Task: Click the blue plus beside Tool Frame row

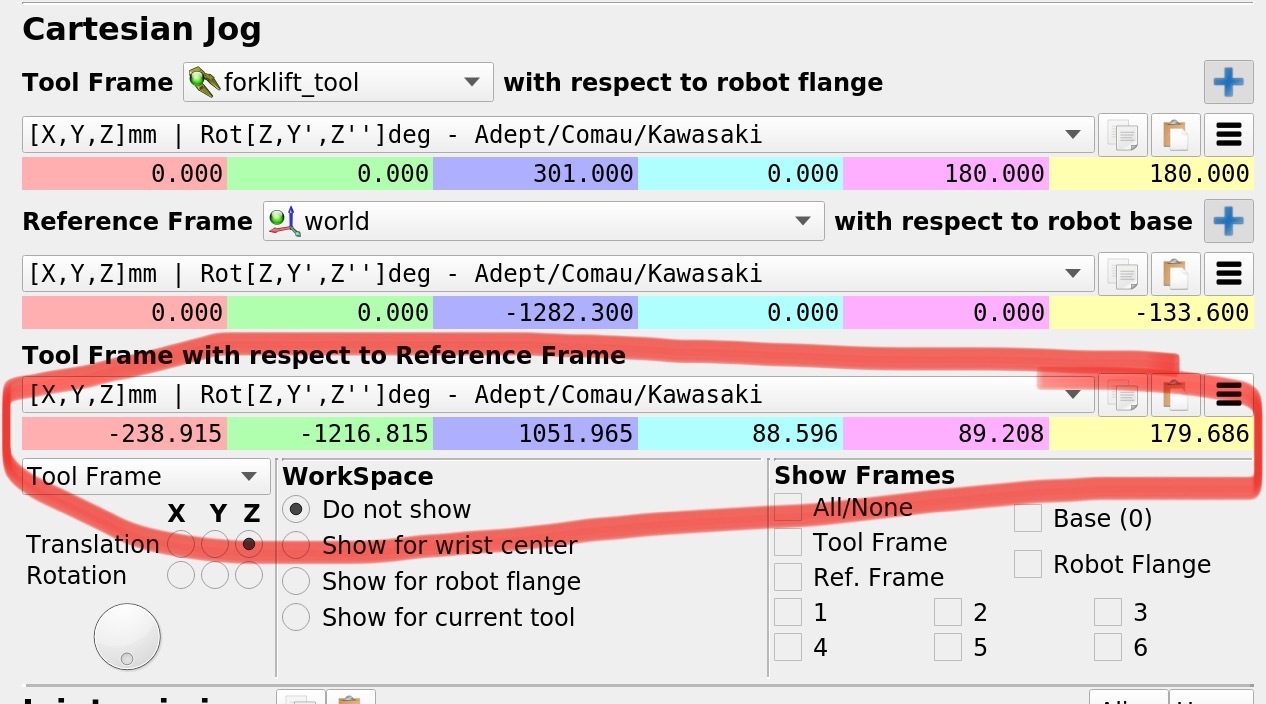Action: click(1228, 82)
